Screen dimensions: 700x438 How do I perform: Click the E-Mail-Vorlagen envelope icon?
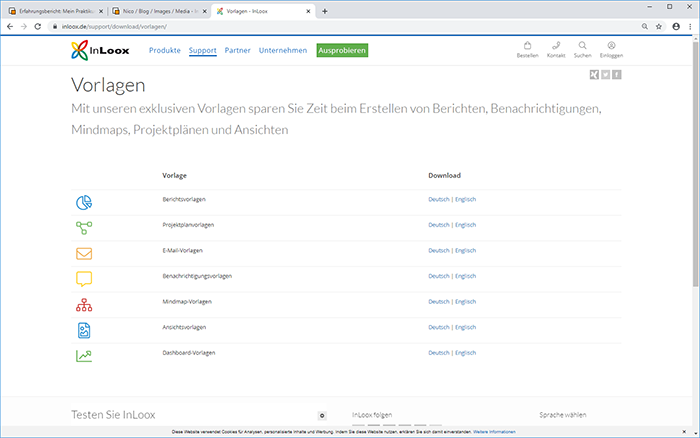point(84,254)
